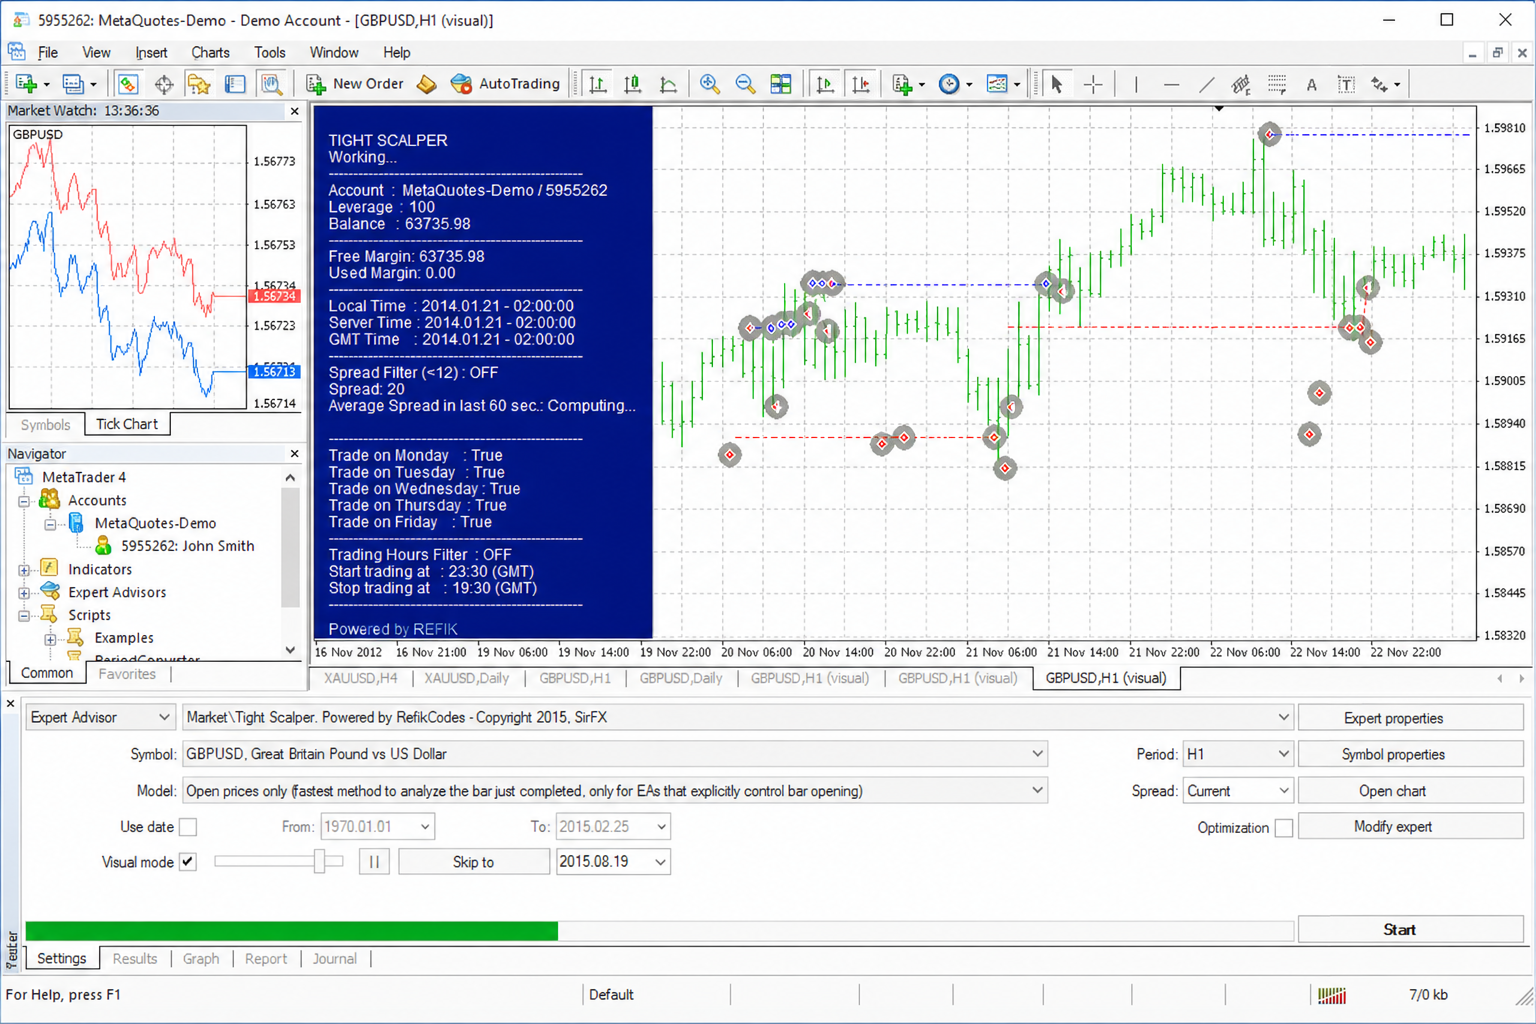Open the Spread Current dropdown

1238,791
